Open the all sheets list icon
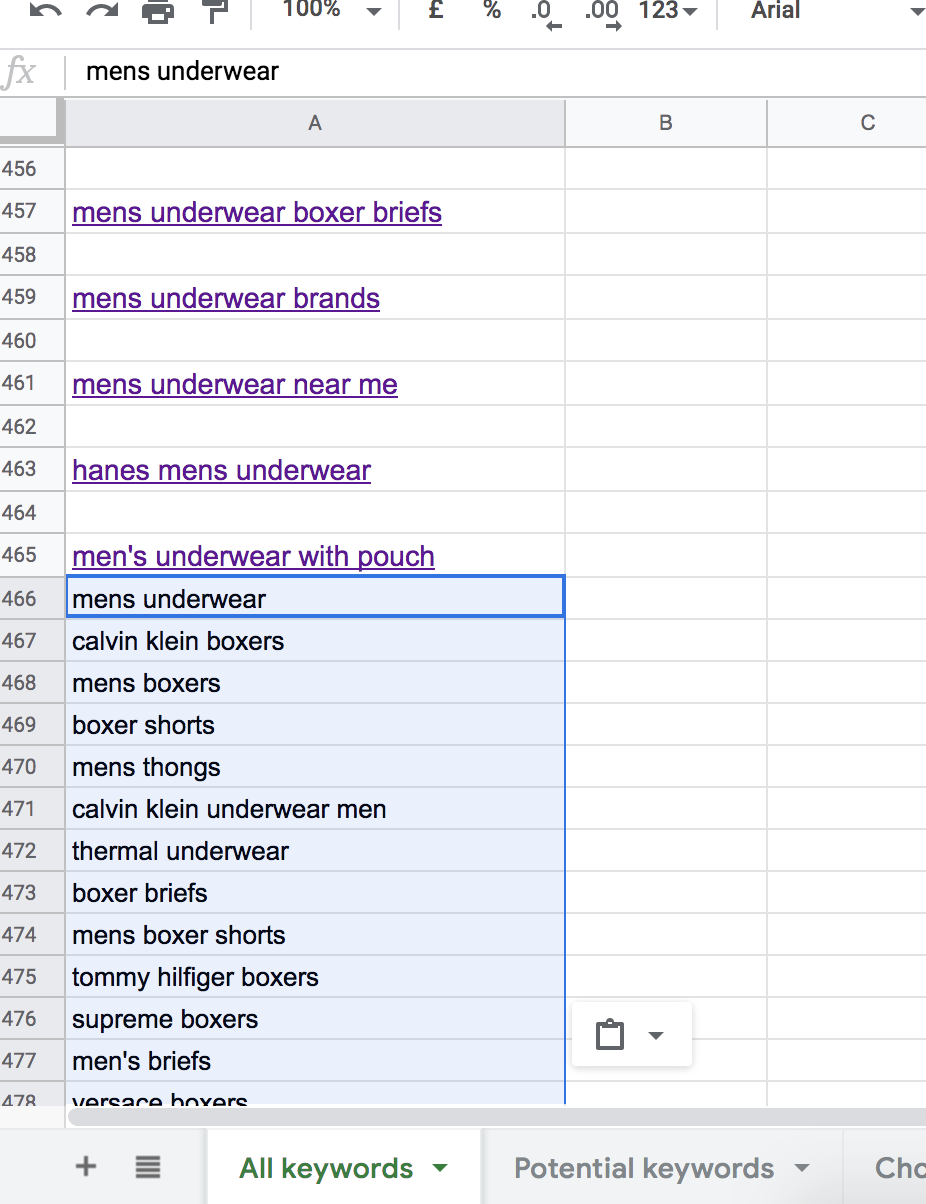Screen dimensions: 926x1204 [148, 1166]
